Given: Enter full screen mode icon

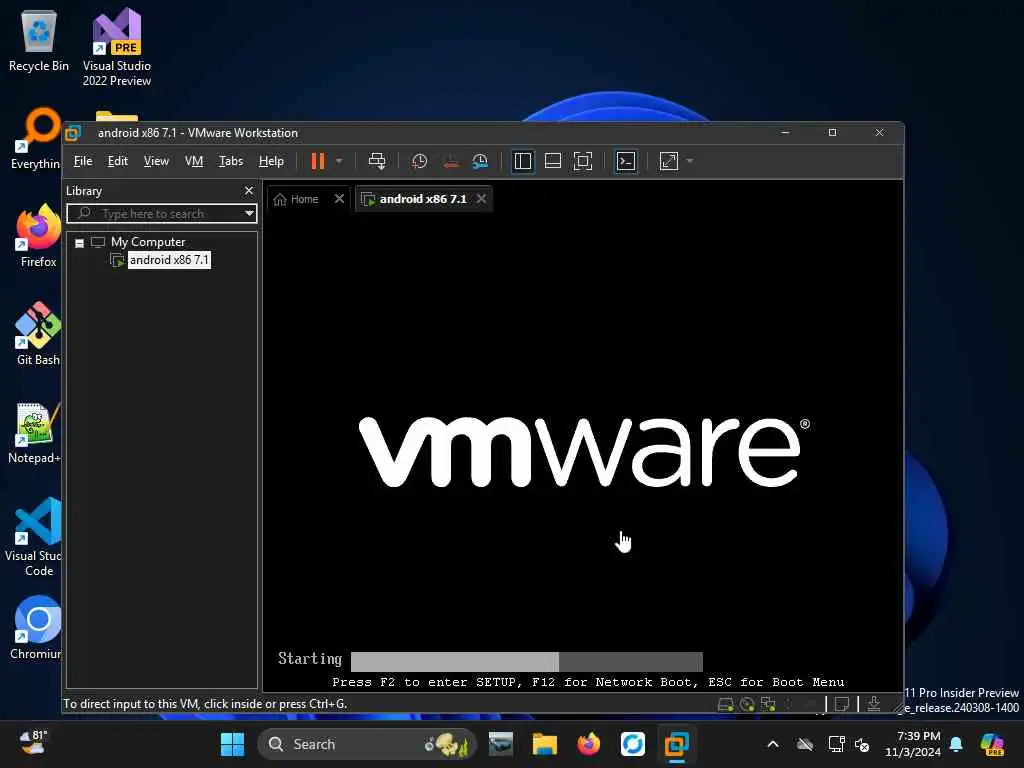Looking at the screenshot, I should coord(583,161).
